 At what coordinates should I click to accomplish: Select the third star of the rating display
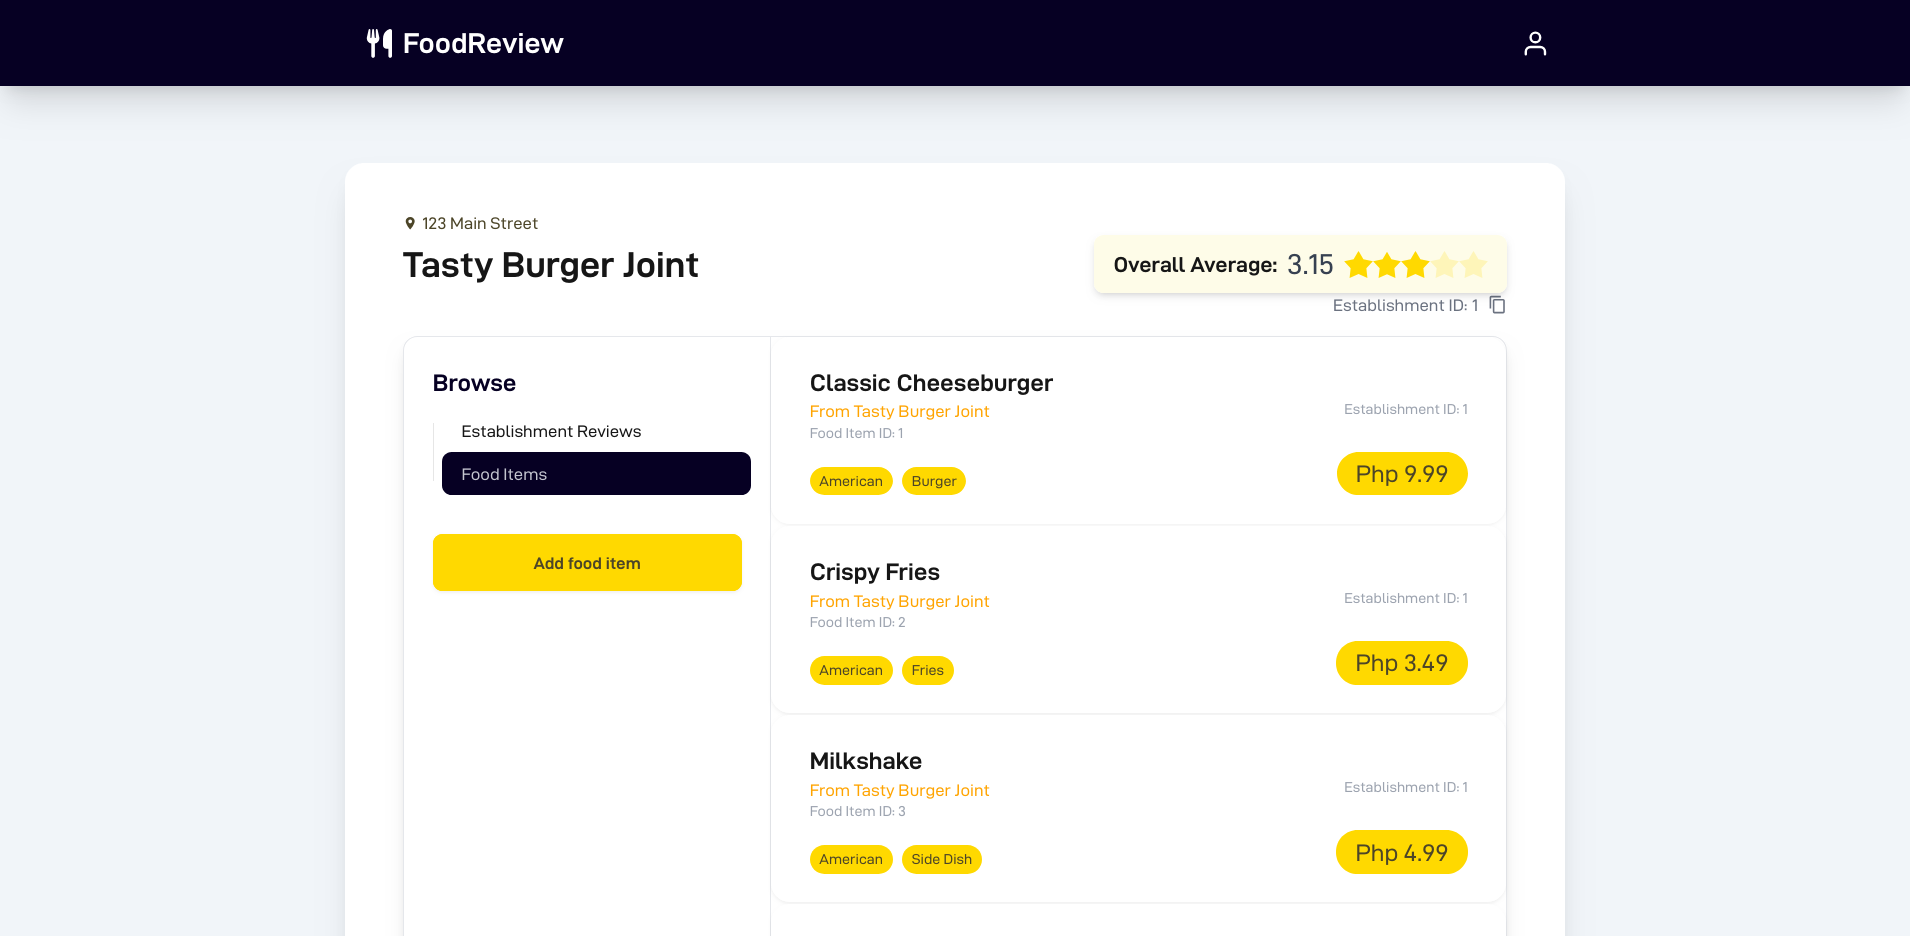[1415, 264]
